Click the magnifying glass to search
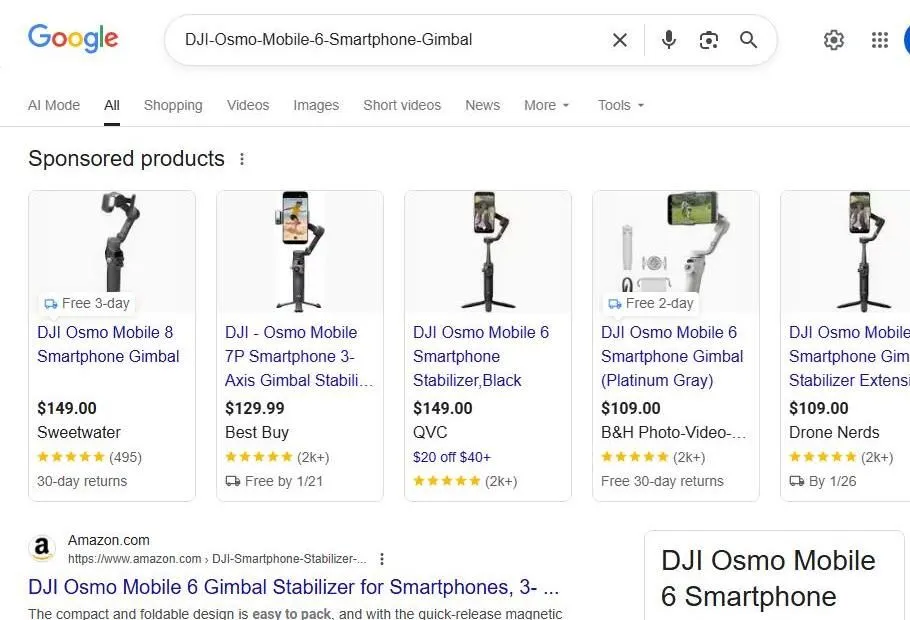This screenshot has height=620, width=910. pyautogui.click(x=748, y=40)
